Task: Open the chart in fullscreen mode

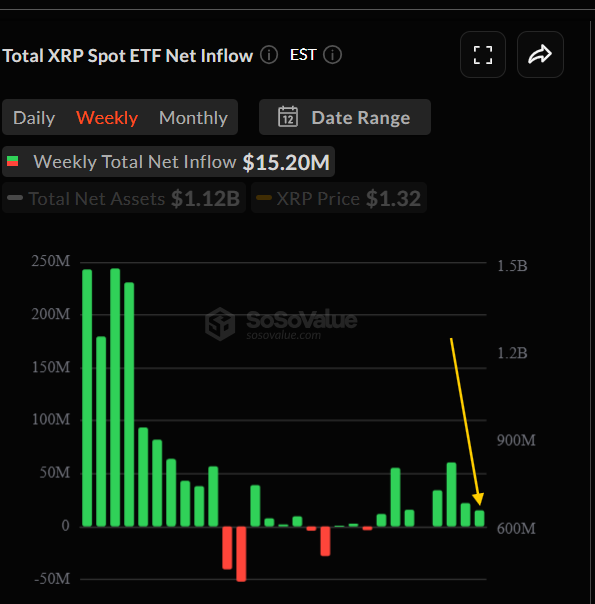Action: pos(483,55)
